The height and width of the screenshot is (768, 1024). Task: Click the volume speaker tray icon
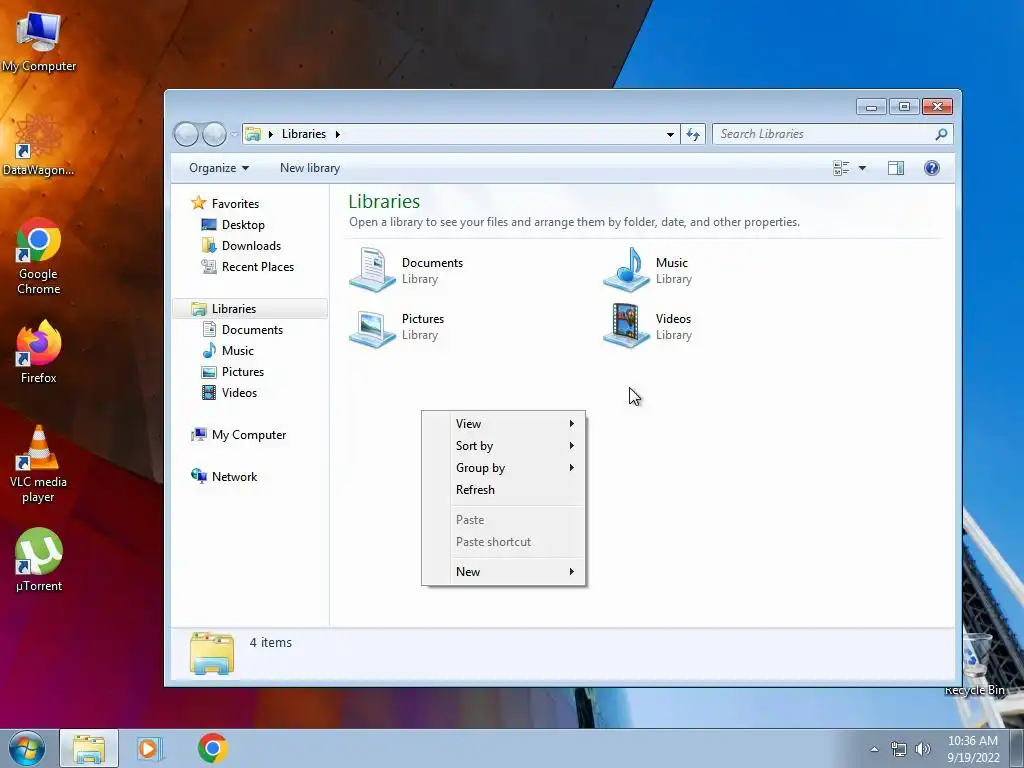coord(923,749)
